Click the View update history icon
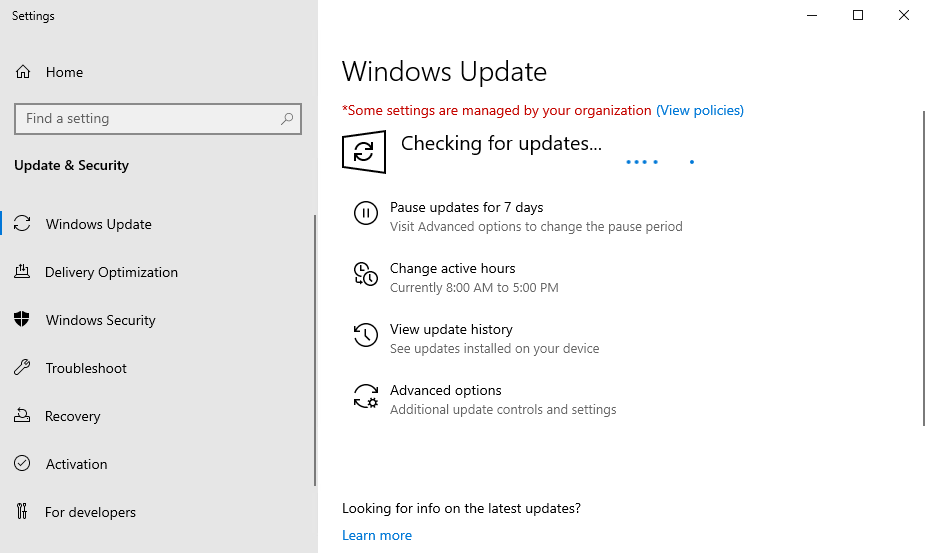This screenshot has height=553, width=926. pyautogui.click(x=366, y=335)
